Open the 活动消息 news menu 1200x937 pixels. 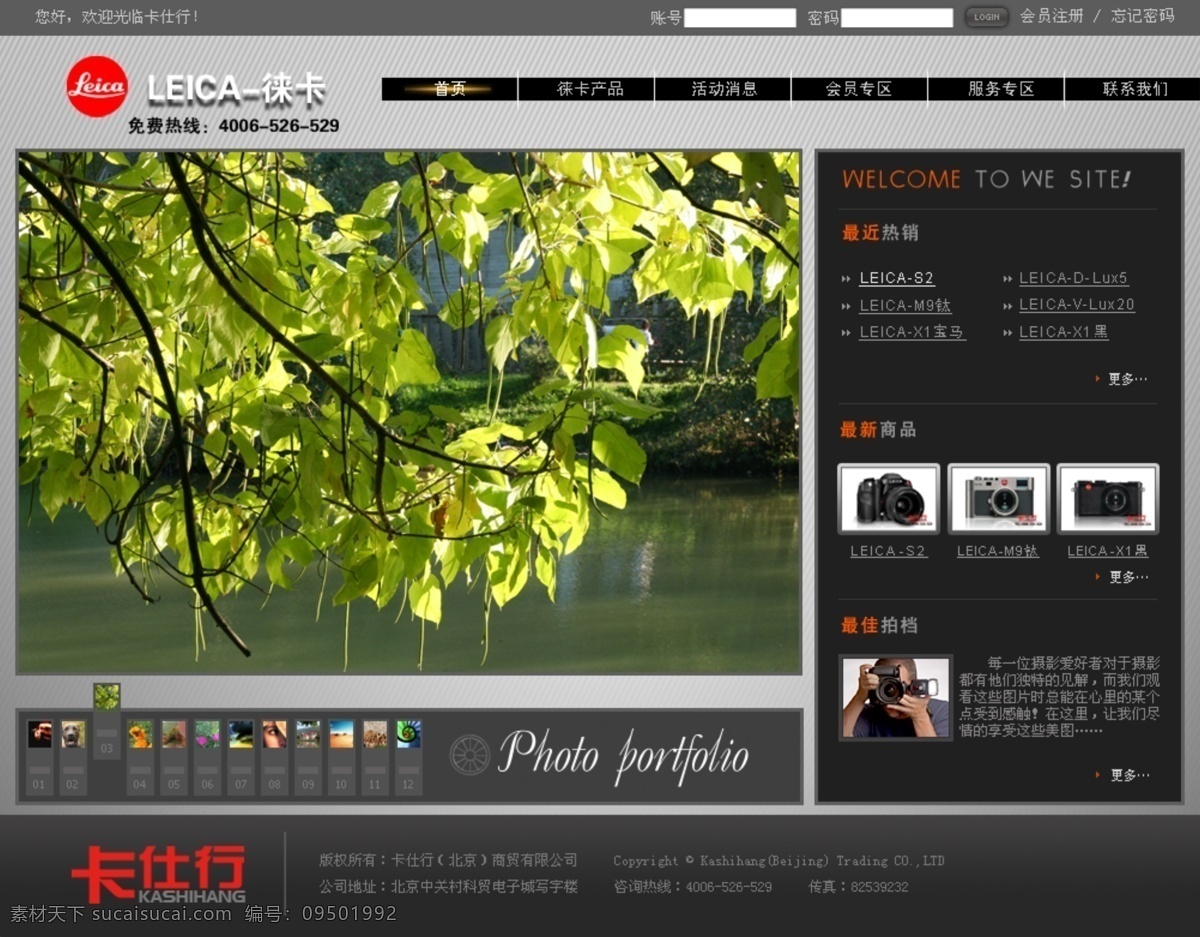(724, 89)
